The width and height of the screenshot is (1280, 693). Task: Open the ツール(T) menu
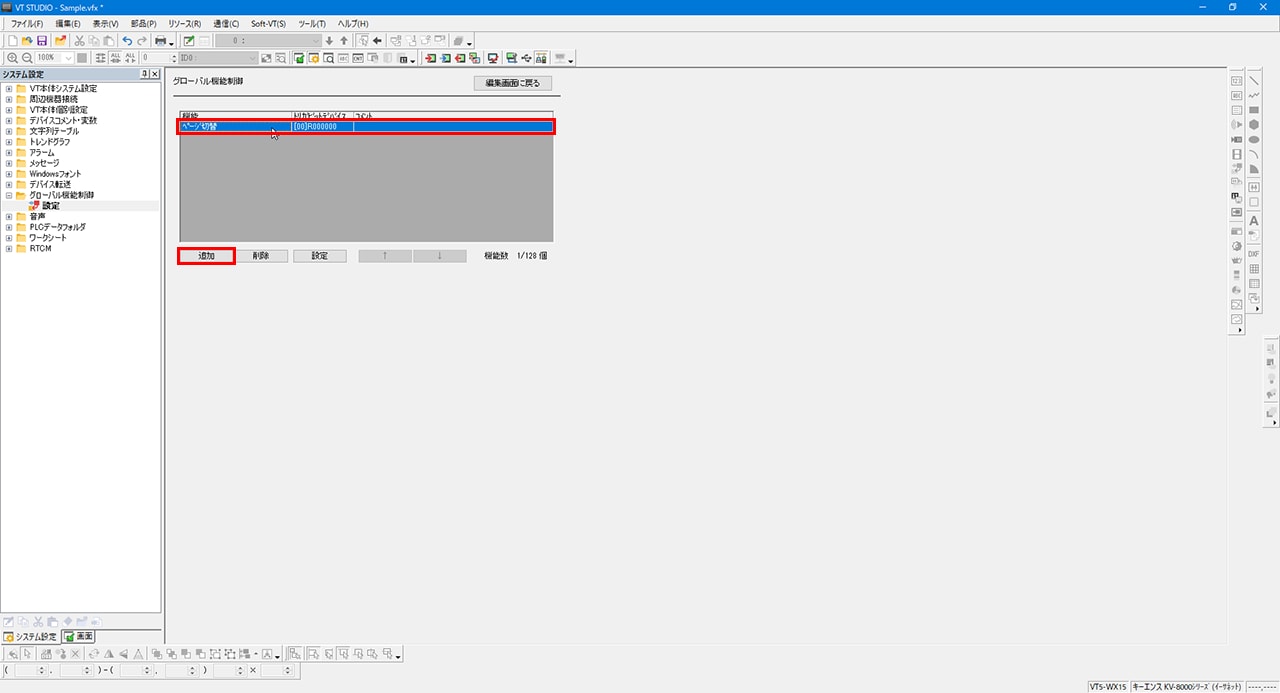[x=312, y=23]
